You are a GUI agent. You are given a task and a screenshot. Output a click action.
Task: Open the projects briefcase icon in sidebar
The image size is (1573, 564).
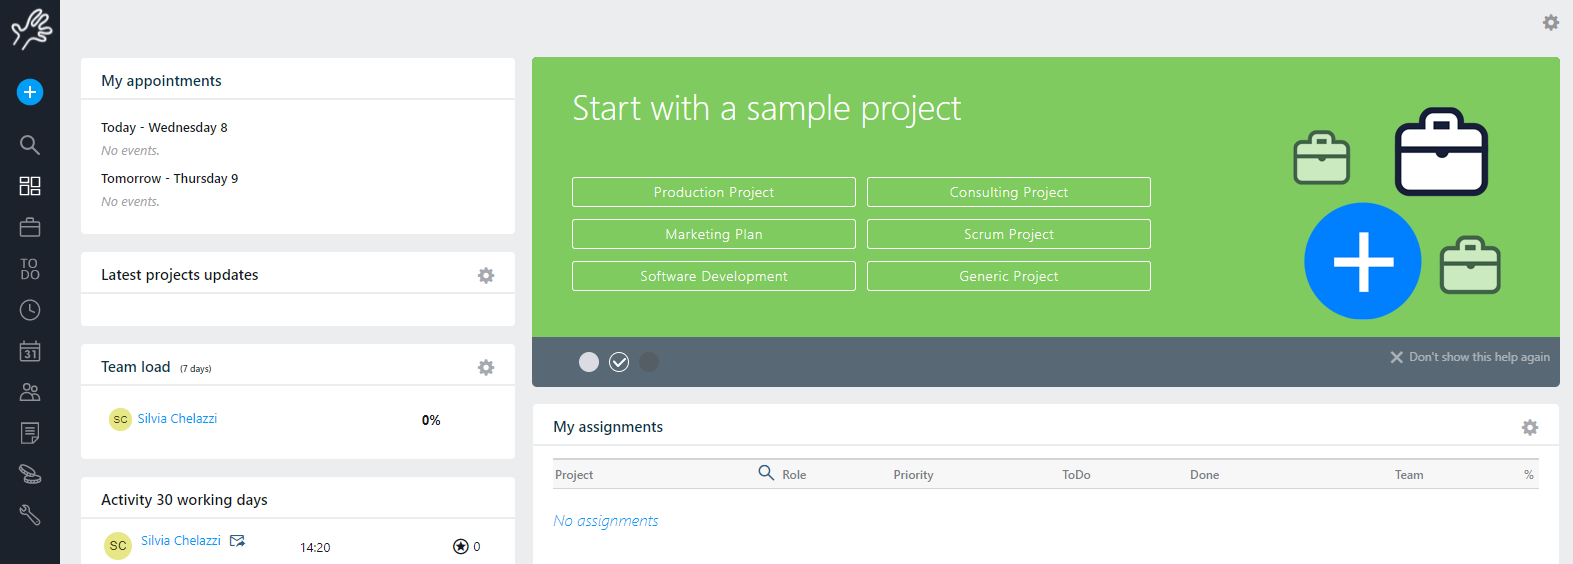coord(30,228)
